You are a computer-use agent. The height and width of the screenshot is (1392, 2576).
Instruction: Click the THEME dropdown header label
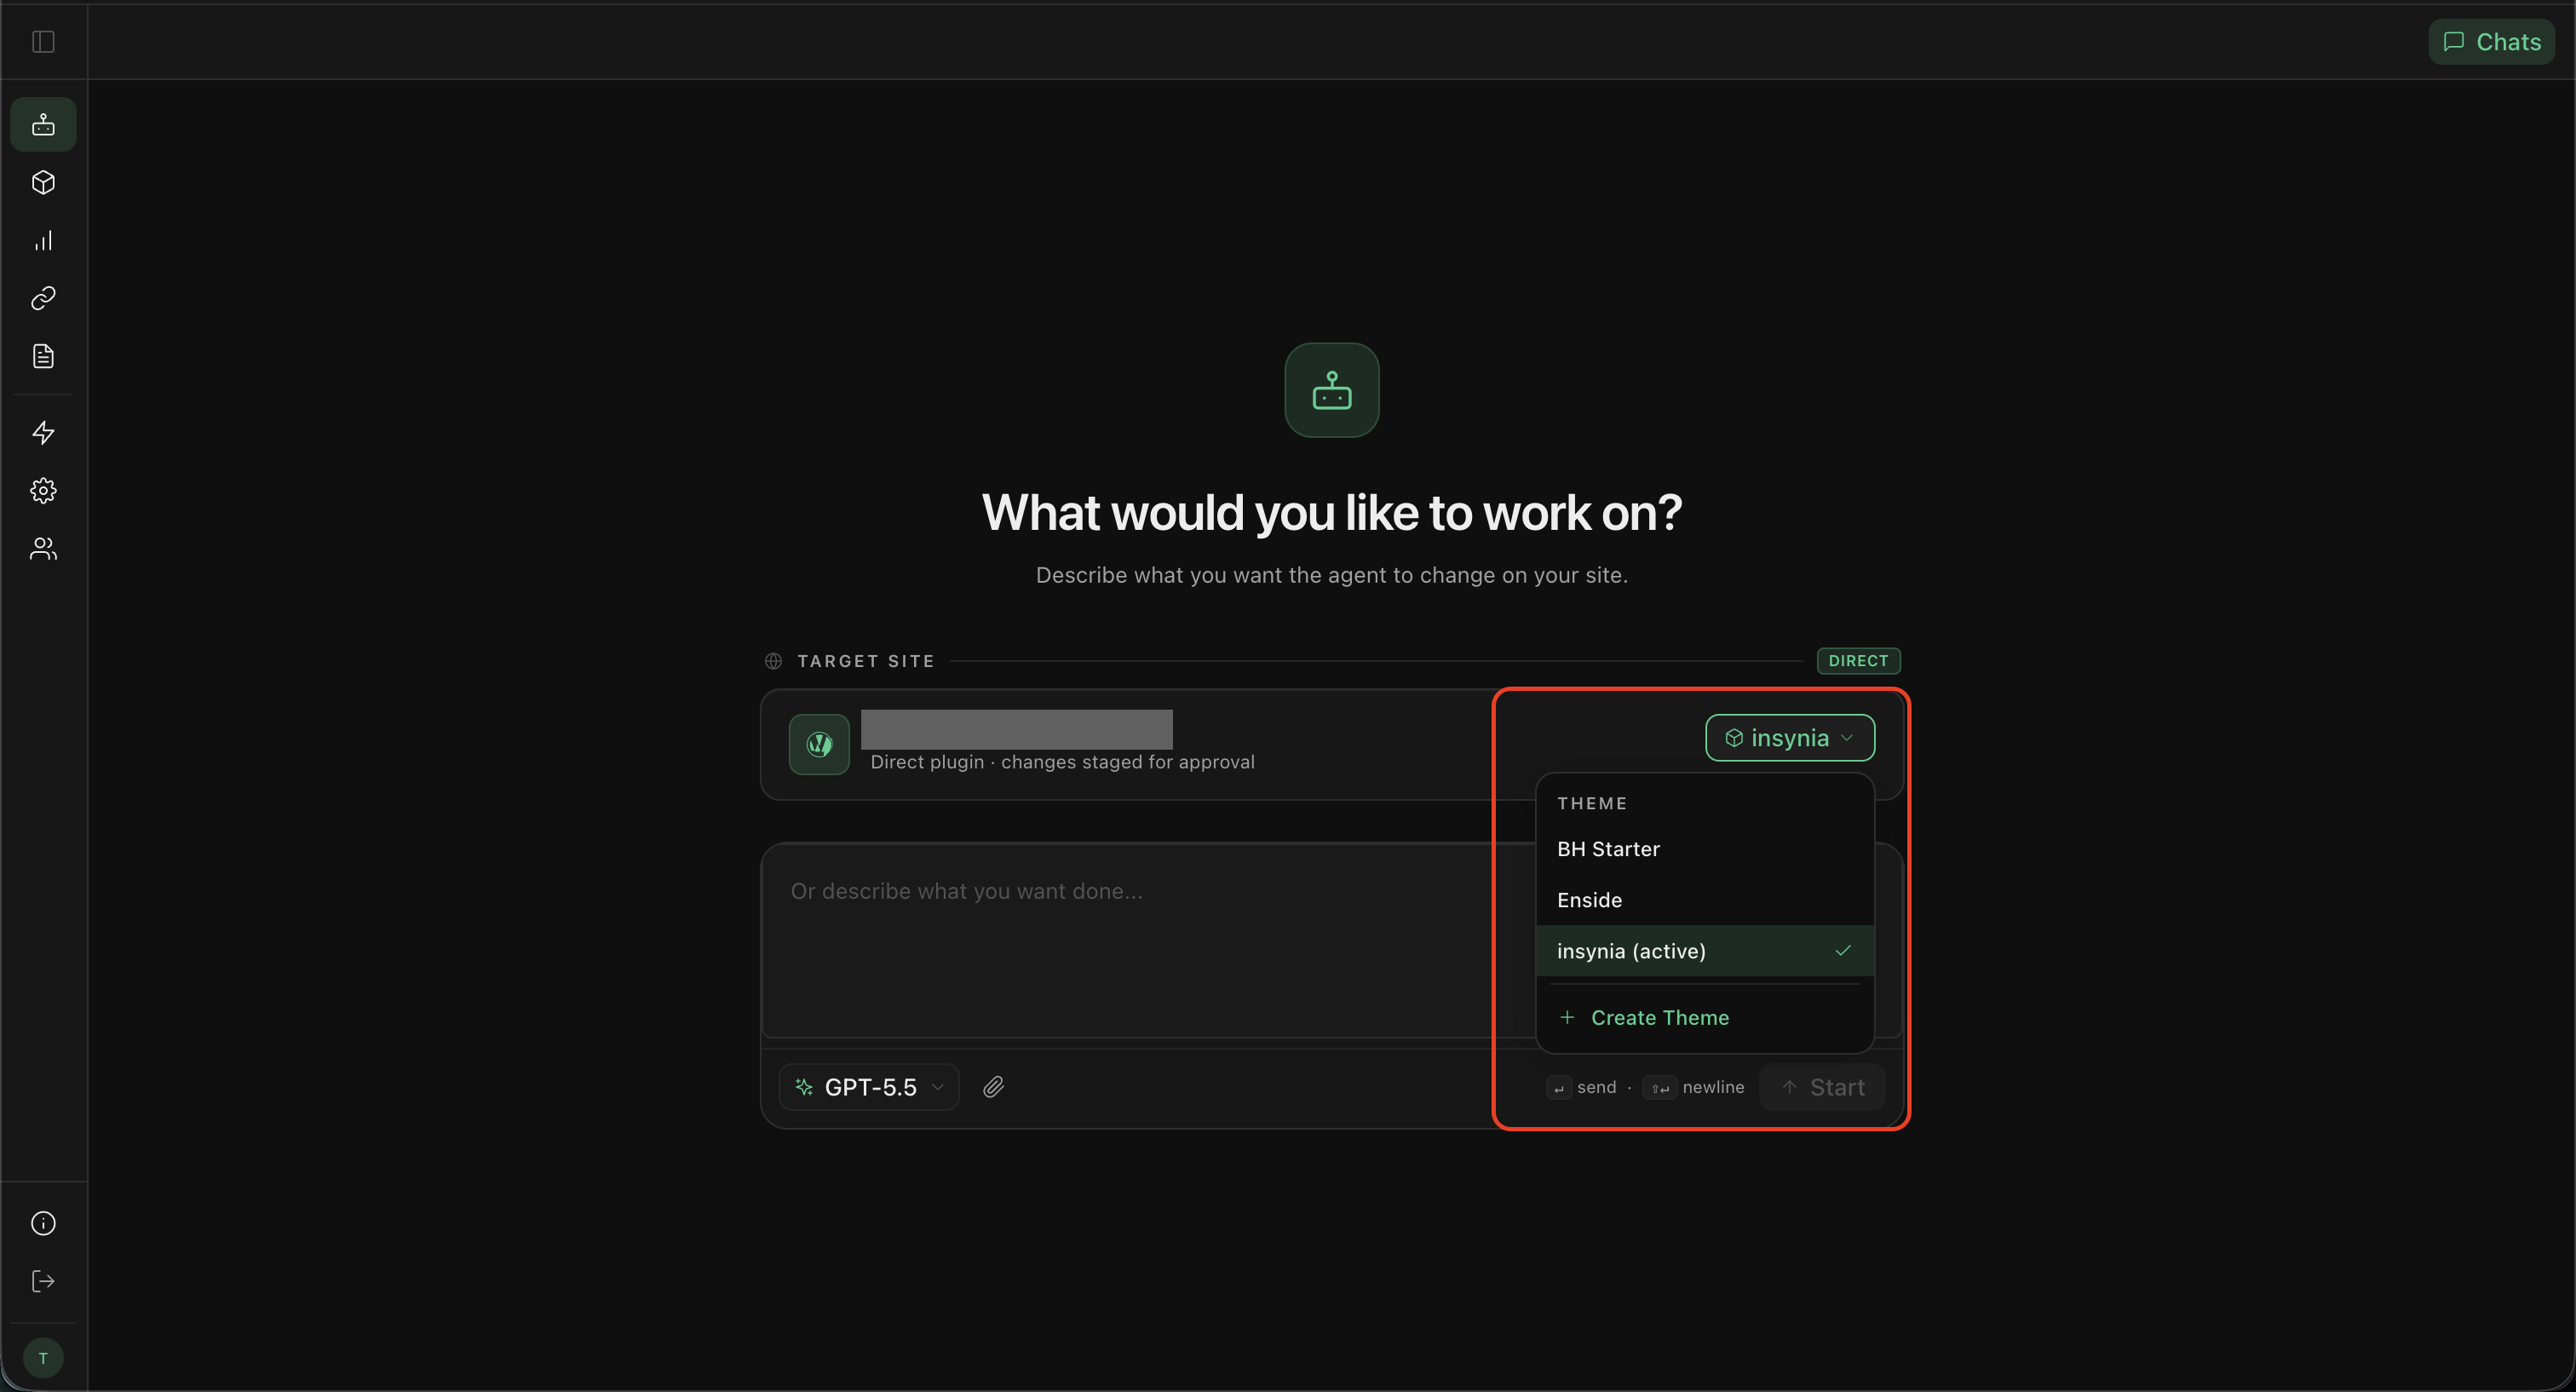tap(1592, 803)
